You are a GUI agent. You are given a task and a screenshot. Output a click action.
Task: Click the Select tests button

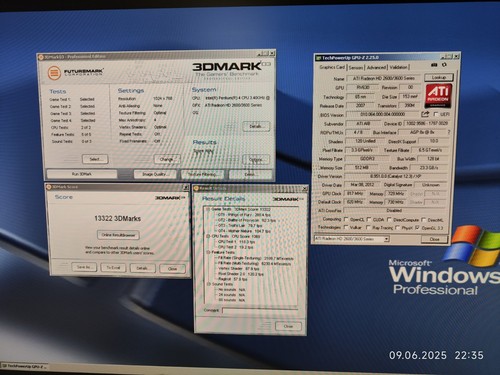[95, 159]
